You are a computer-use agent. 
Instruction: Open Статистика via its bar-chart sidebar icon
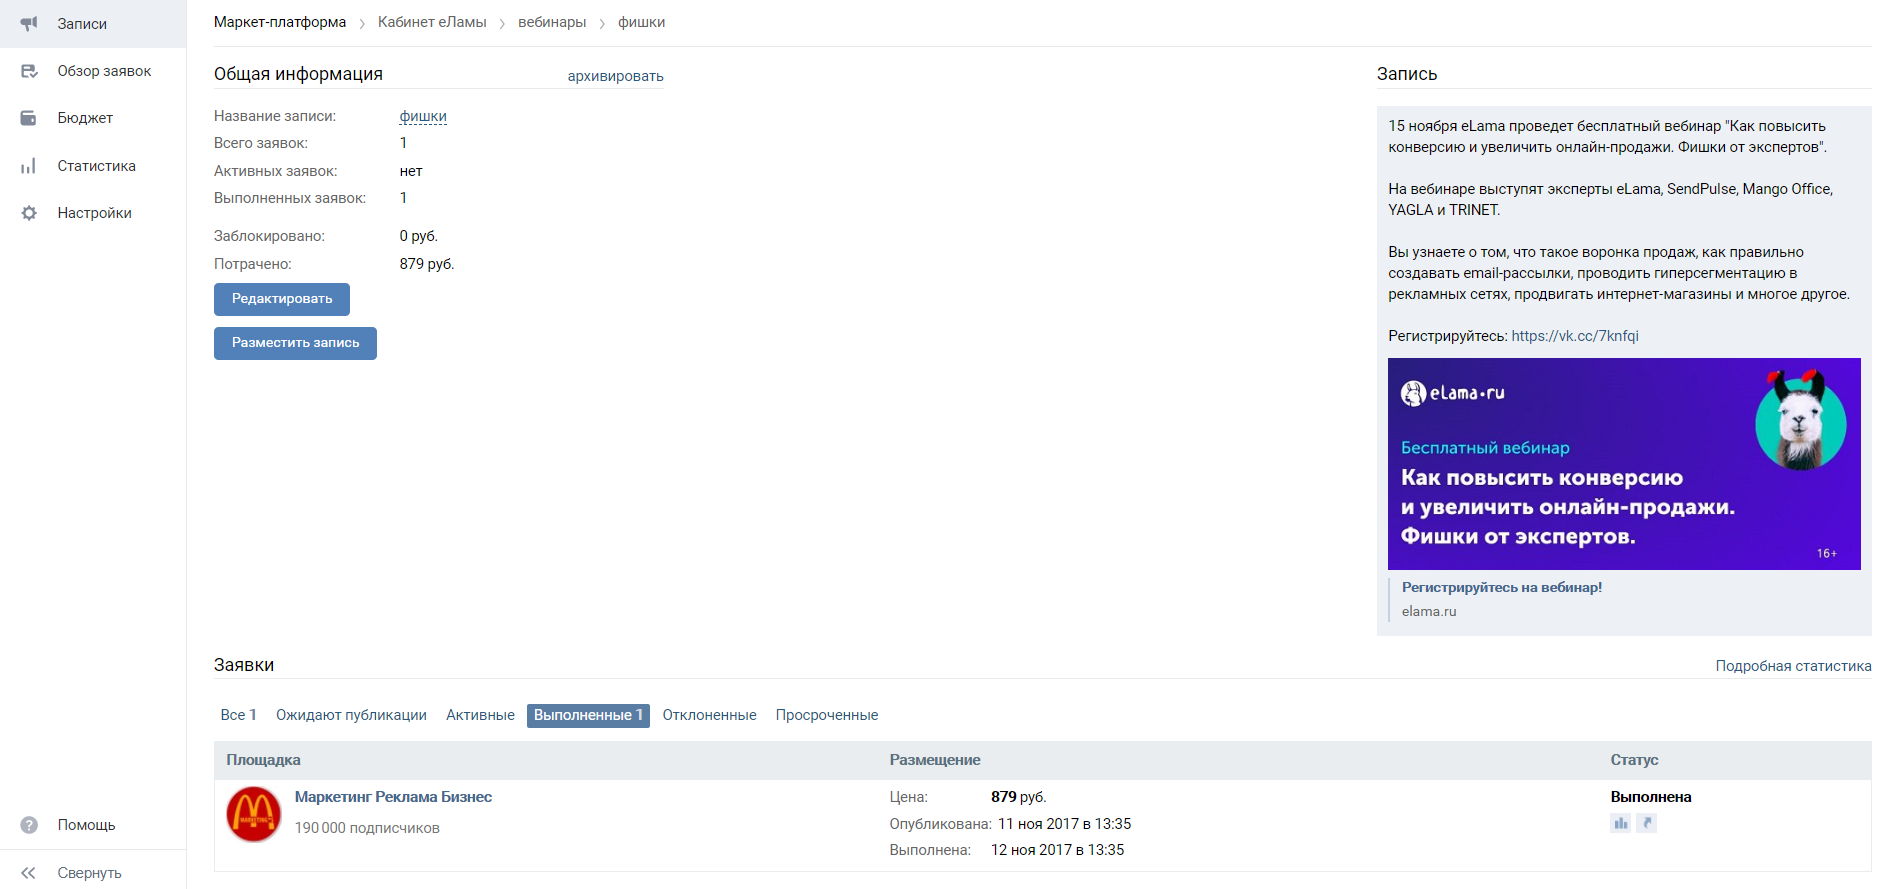[x=29, y=166]
